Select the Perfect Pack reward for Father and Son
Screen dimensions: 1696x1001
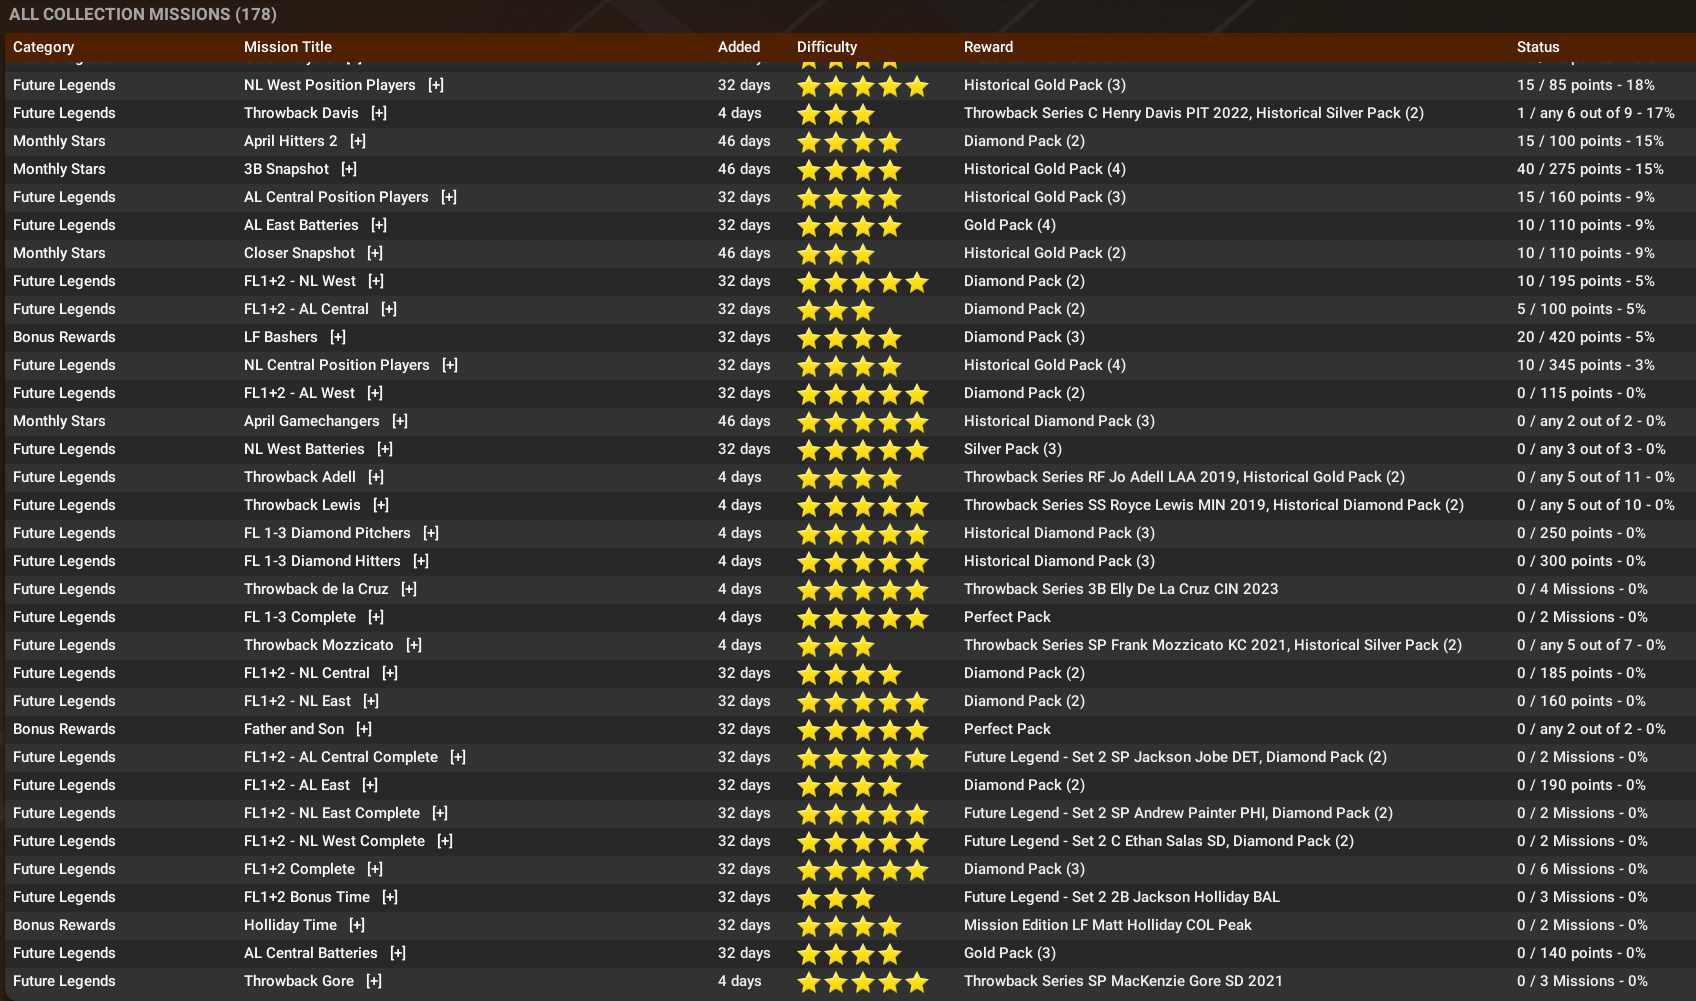pyautogui.click(x=1006, y=729)
